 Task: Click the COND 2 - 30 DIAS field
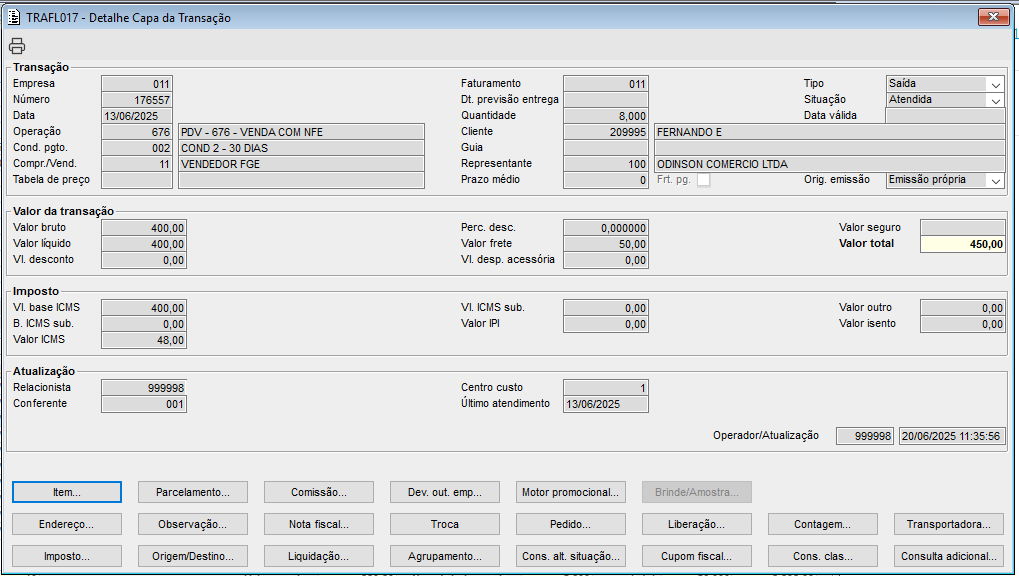302,148
